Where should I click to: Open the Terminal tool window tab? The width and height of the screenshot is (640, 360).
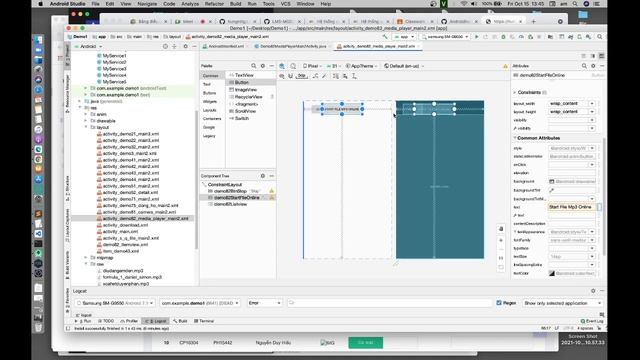pos(204,321)
